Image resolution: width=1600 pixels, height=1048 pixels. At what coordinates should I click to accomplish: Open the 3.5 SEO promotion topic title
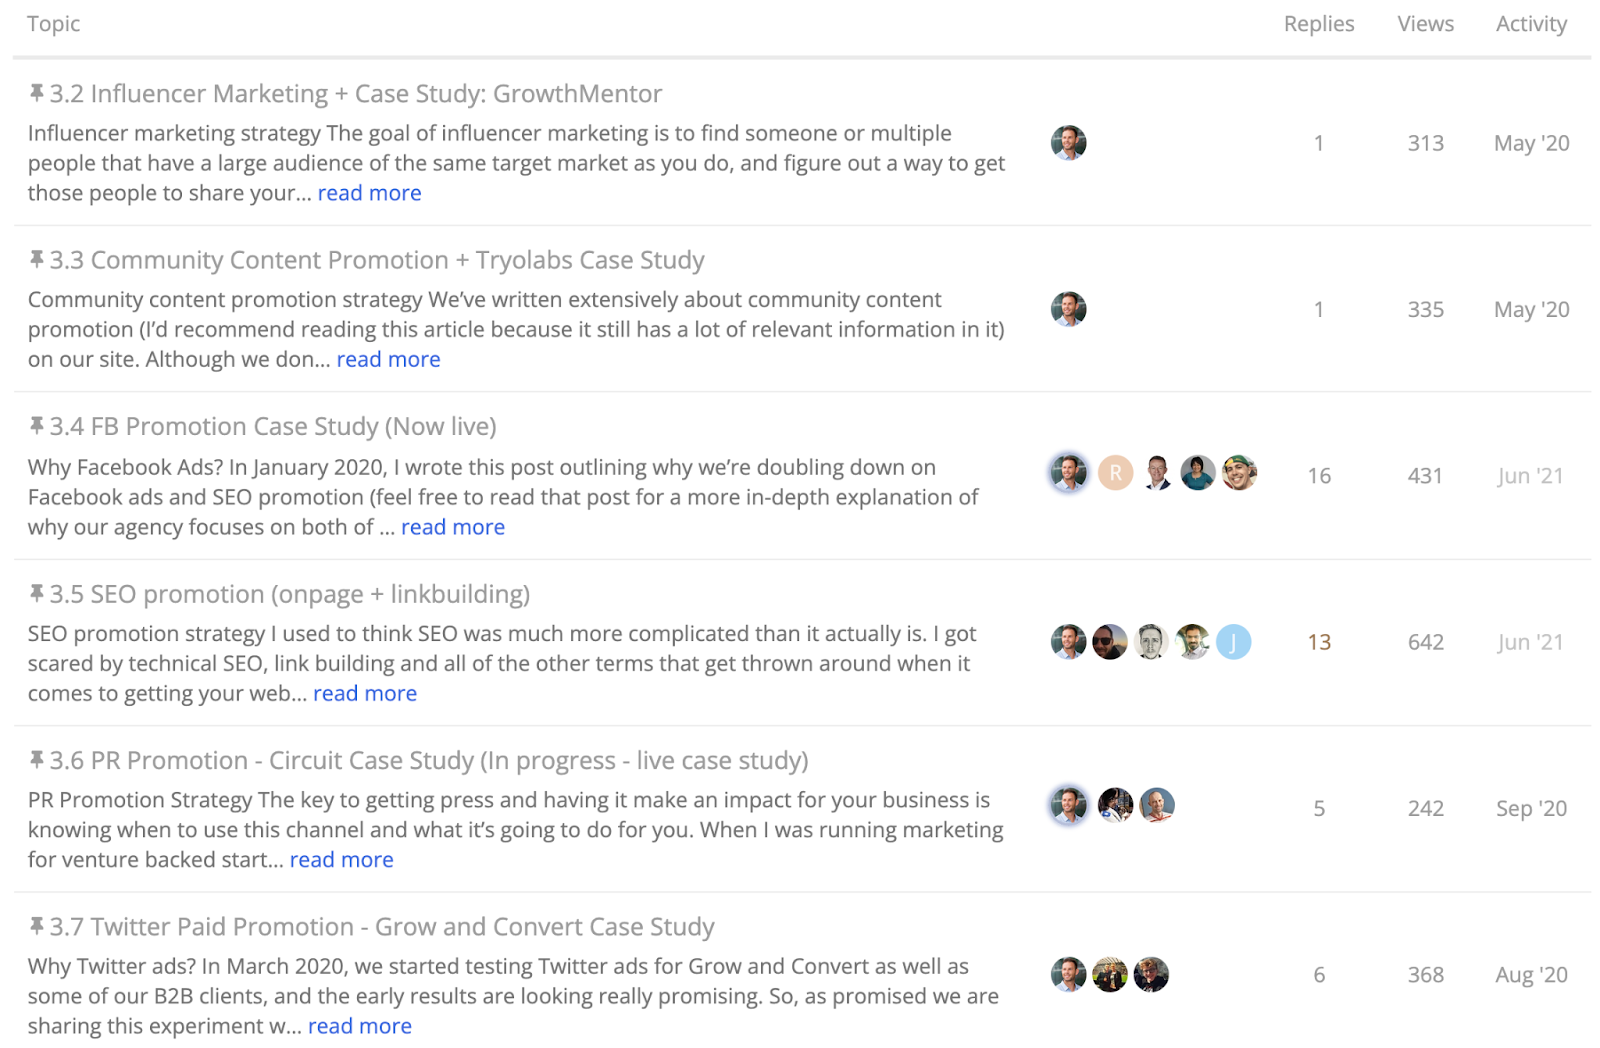[290, 594]
